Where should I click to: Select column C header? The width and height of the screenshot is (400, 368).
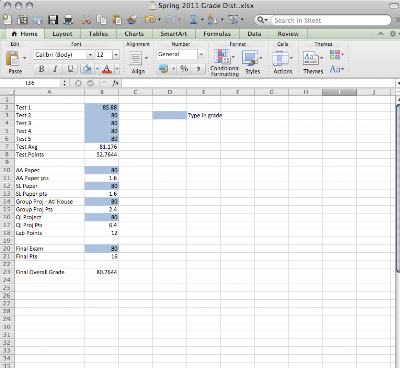coord(136,92)
